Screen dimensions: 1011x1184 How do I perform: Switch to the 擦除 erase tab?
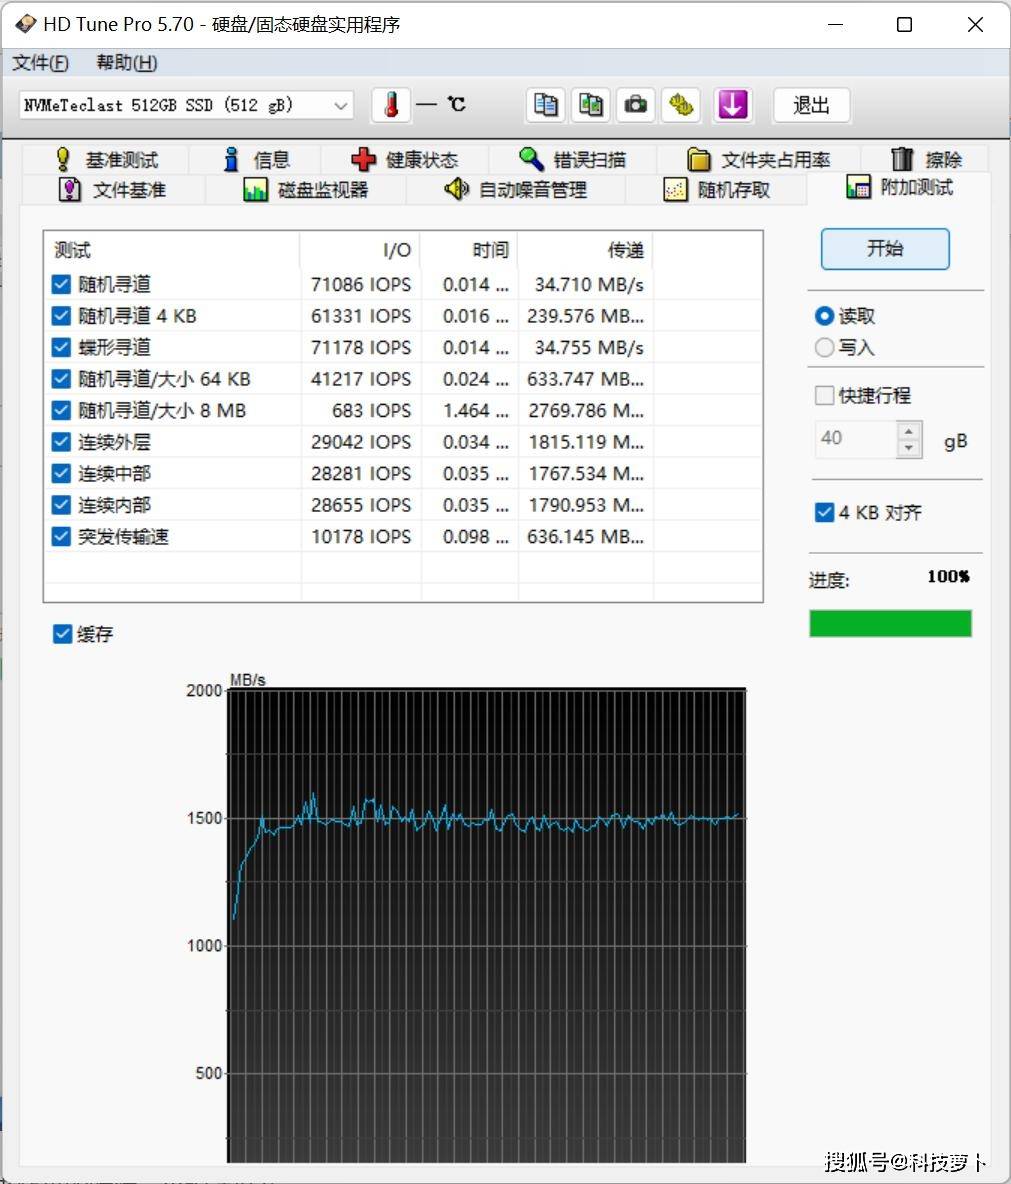click(x=926, y=159)
